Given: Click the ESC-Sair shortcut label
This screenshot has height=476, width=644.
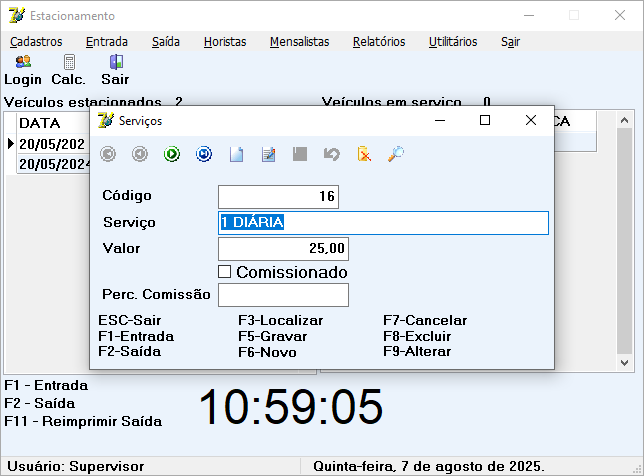Looking at the screenshot, I should [129, 320].
